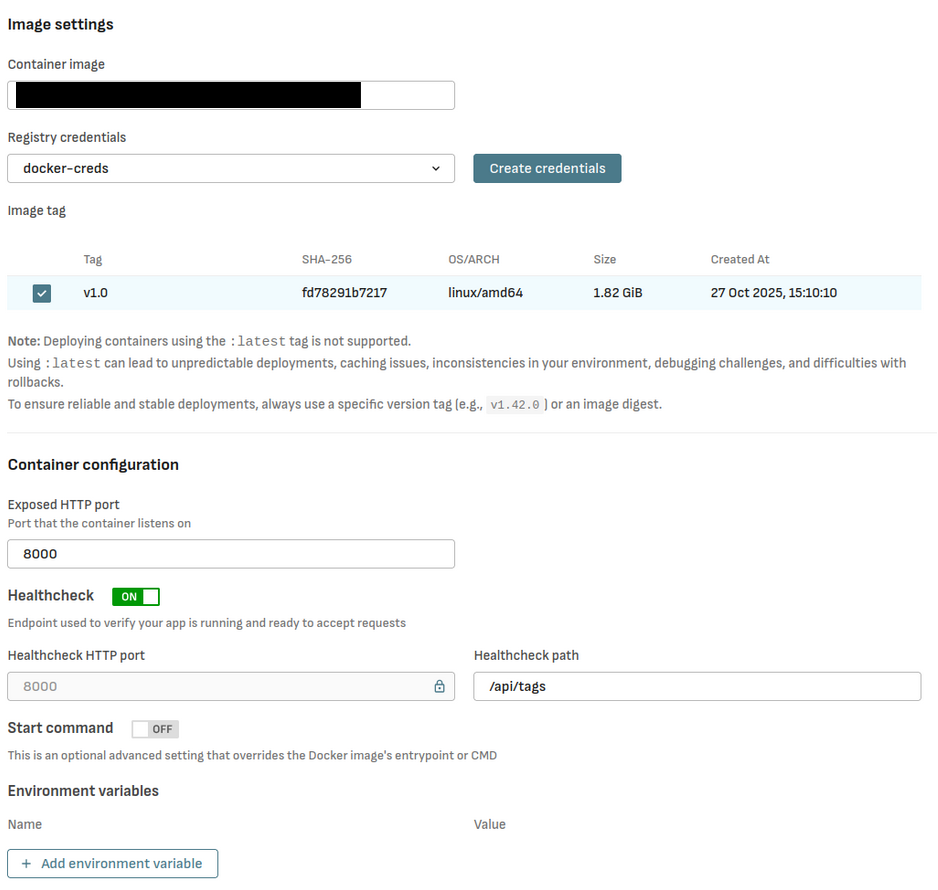Open the docker-creds registry credentials dropdown
938x890 pixels.
pyautogui.click(x=230, y=169)
